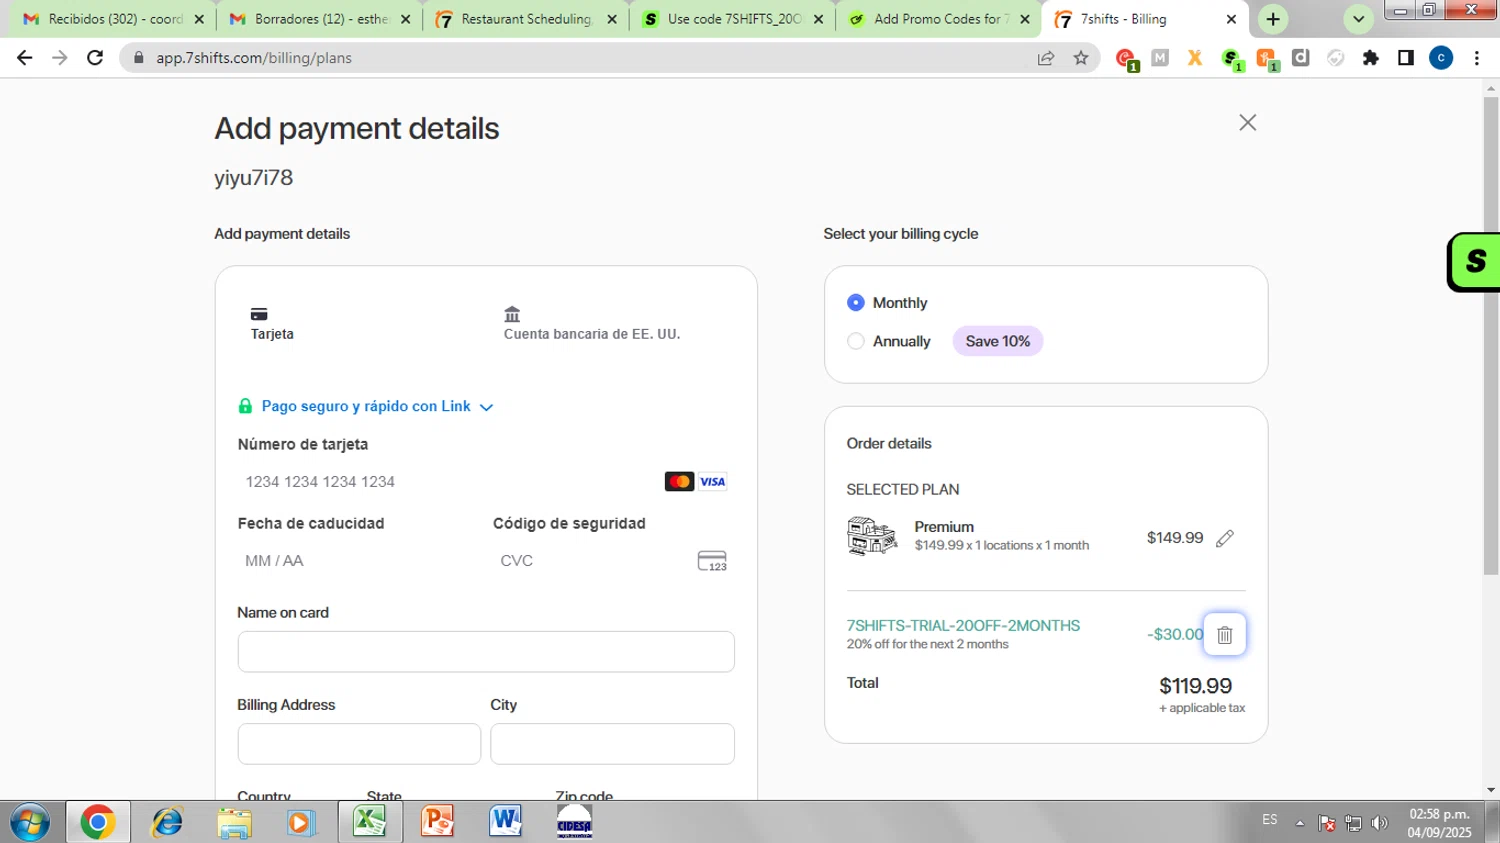The height and width of the screenshot is (843, 1500).
Task: Reload the current page
Action: 95,58
